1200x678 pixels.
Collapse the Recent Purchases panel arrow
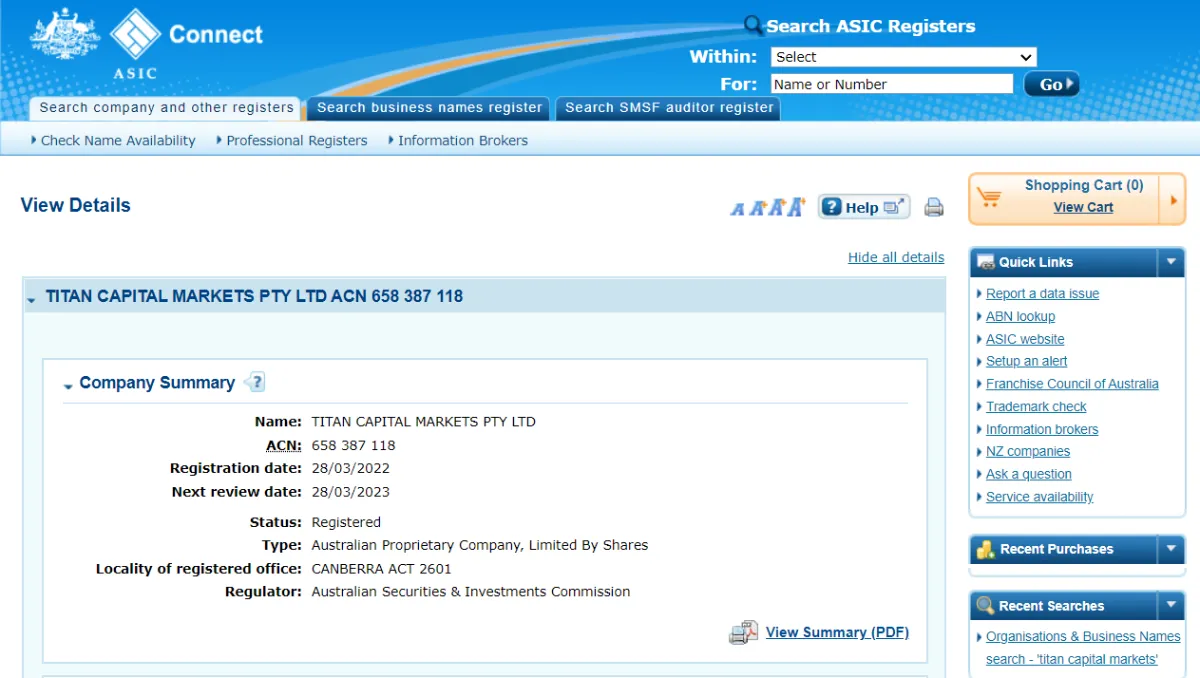(x=1171, y=549)
